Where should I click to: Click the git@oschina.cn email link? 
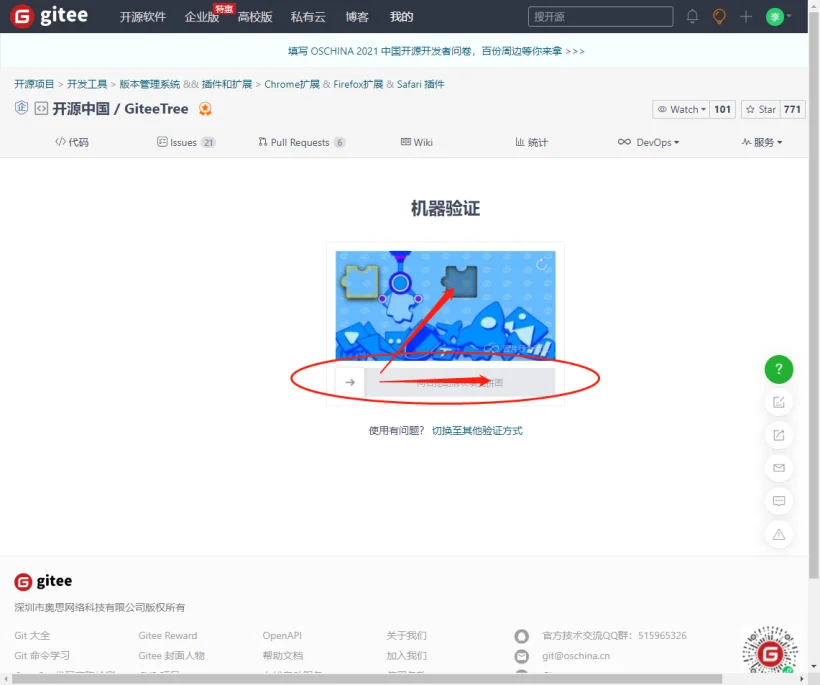(x=576, y=656)
